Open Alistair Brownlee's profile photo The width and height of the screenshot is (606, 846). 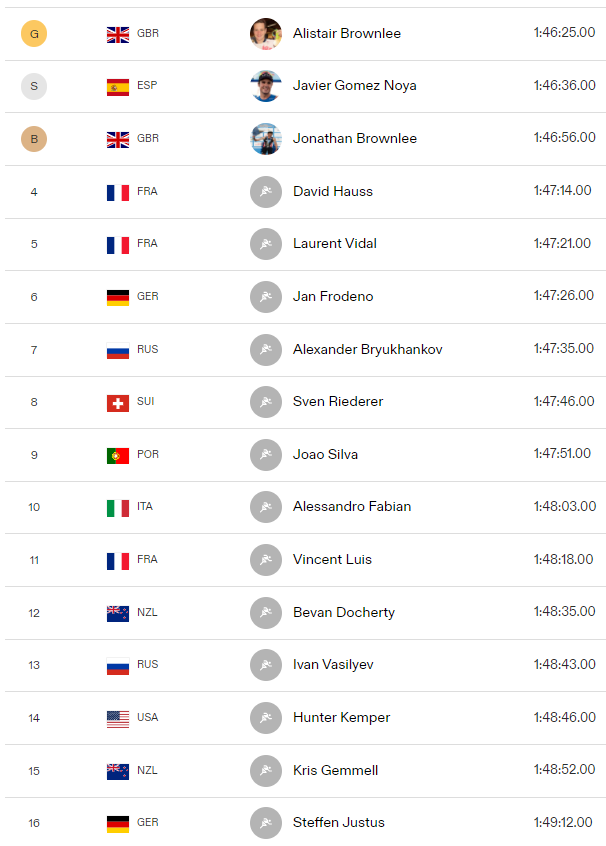click(x=266, y=33)
